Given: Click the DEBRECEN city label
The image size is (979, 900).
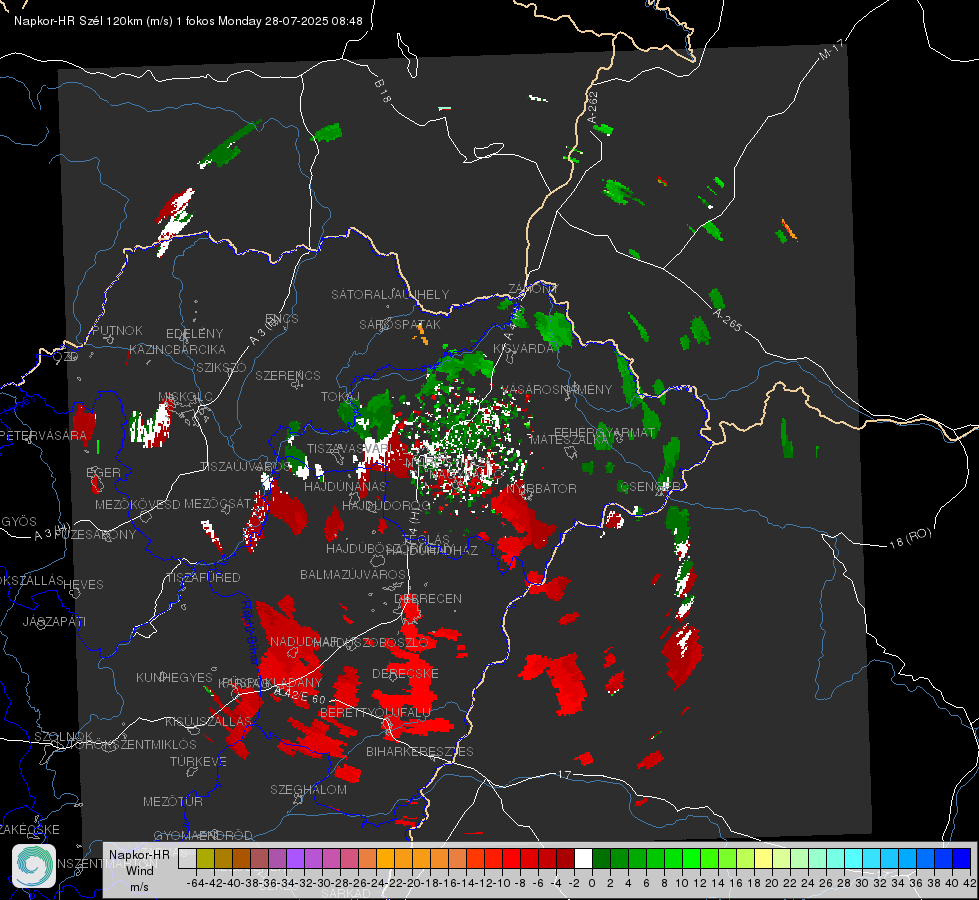Looking at the screenshot, I should (428, 598).
